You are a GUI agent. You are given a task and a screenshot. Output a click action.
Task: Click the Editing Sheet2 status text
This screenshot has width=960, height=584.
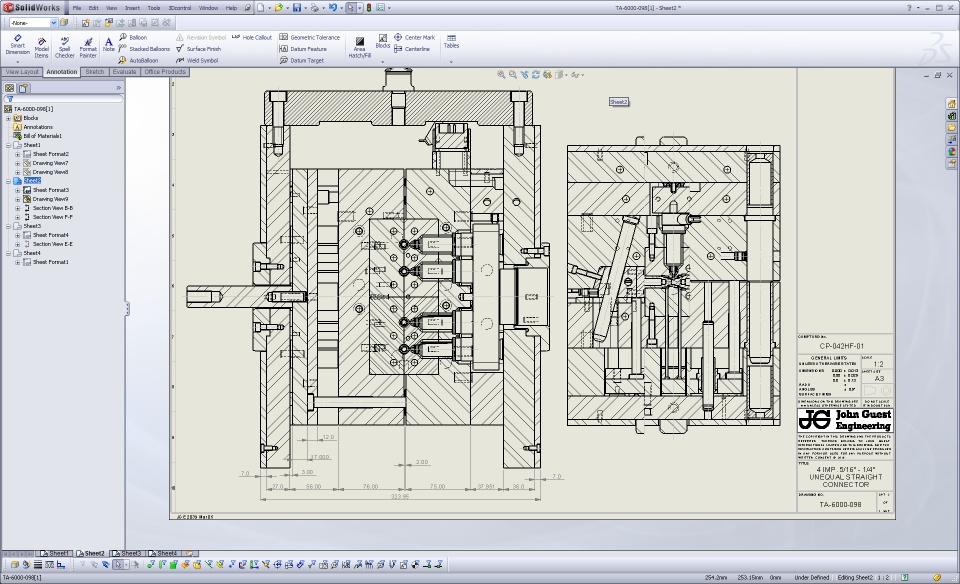pyautogui.click(x=855, y=577)
